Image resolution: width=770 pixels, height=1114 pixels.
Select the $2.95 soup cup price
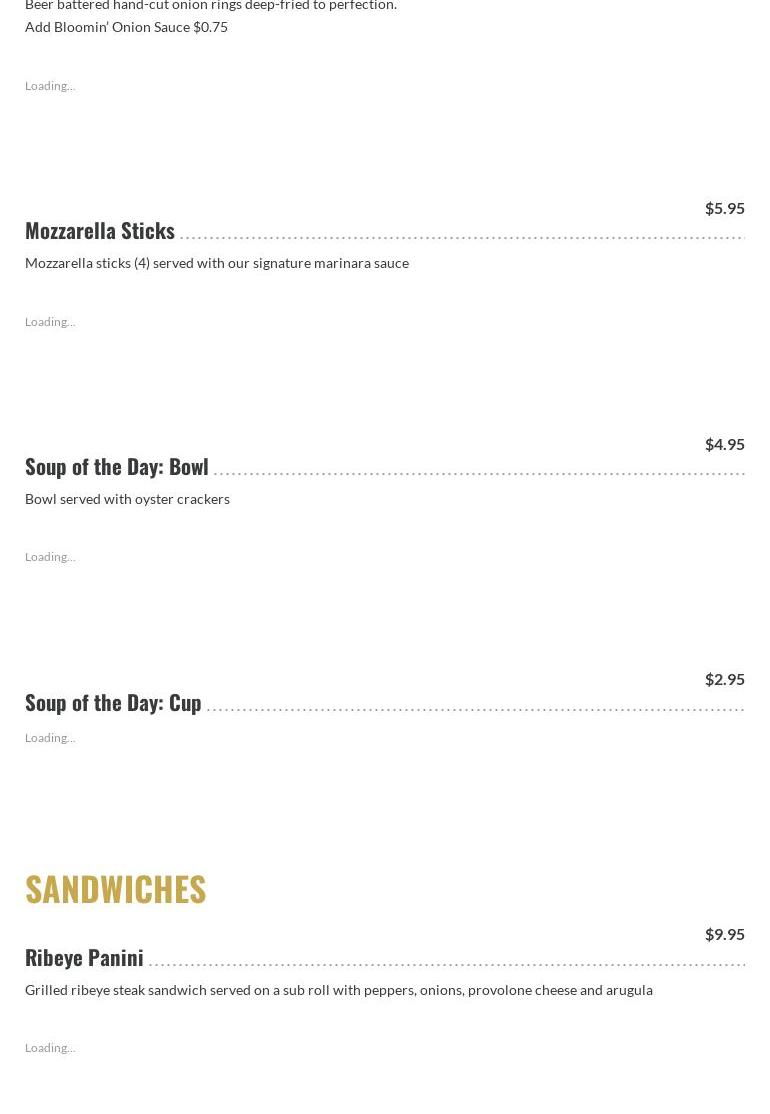point(725,679)
